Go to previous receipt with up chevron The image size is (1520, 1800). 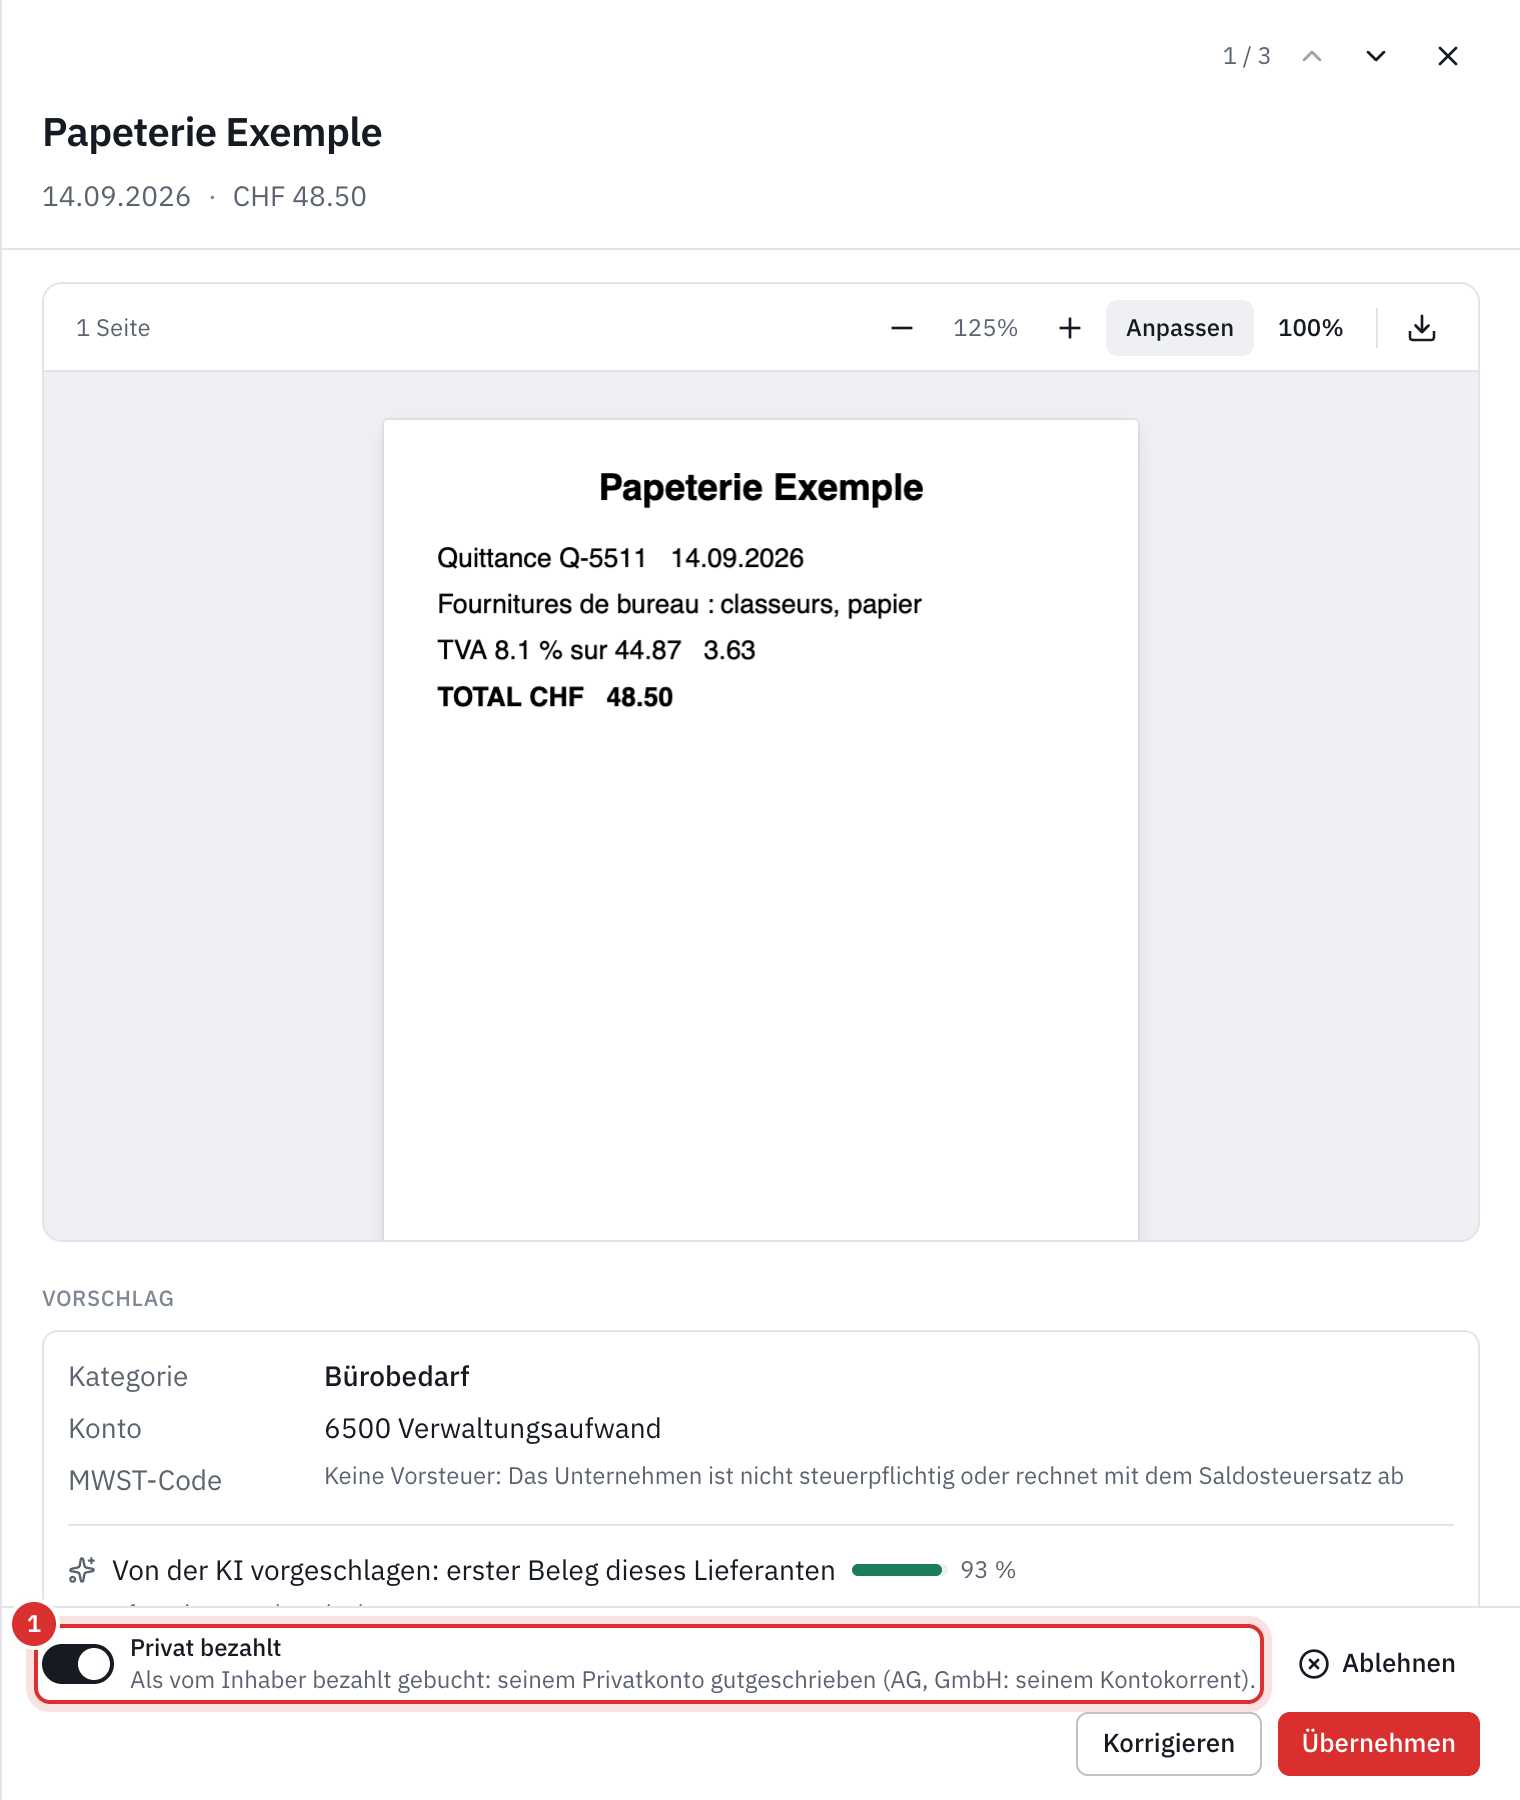pos(1312,56)
